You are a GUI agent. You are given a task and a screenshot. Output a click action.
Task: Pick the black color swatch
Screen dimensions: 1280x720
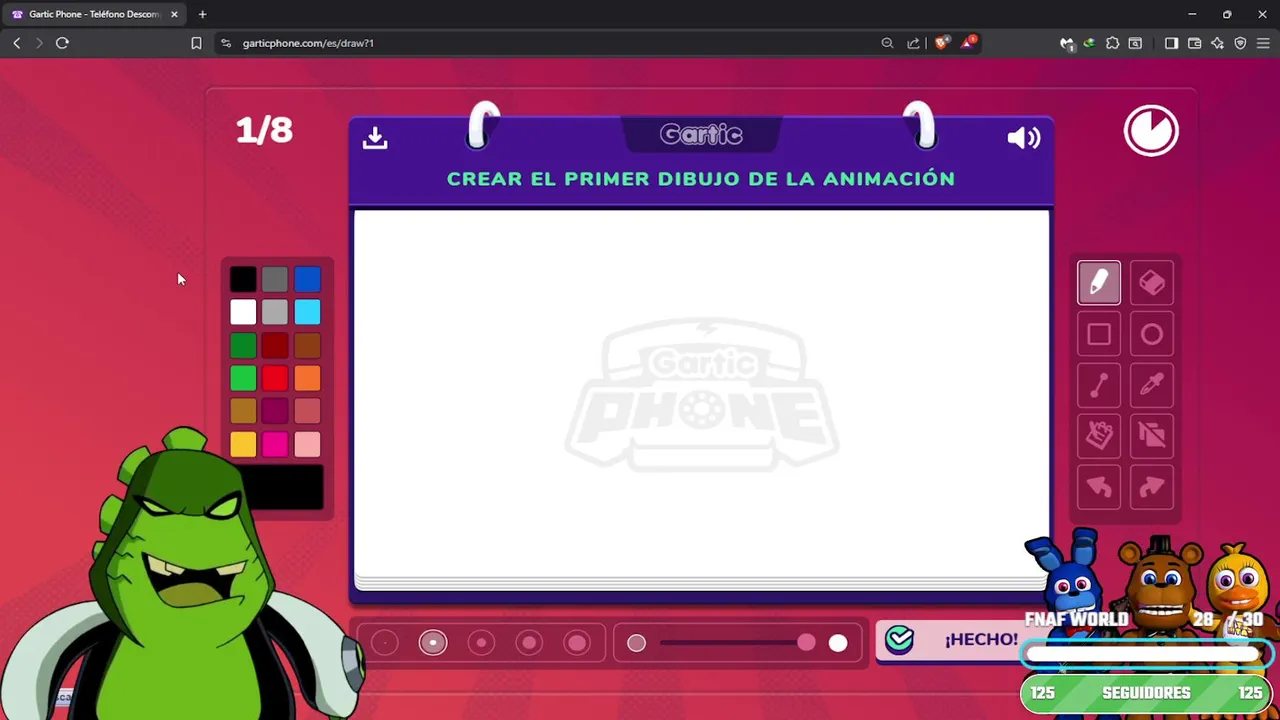tap(243, 280)
